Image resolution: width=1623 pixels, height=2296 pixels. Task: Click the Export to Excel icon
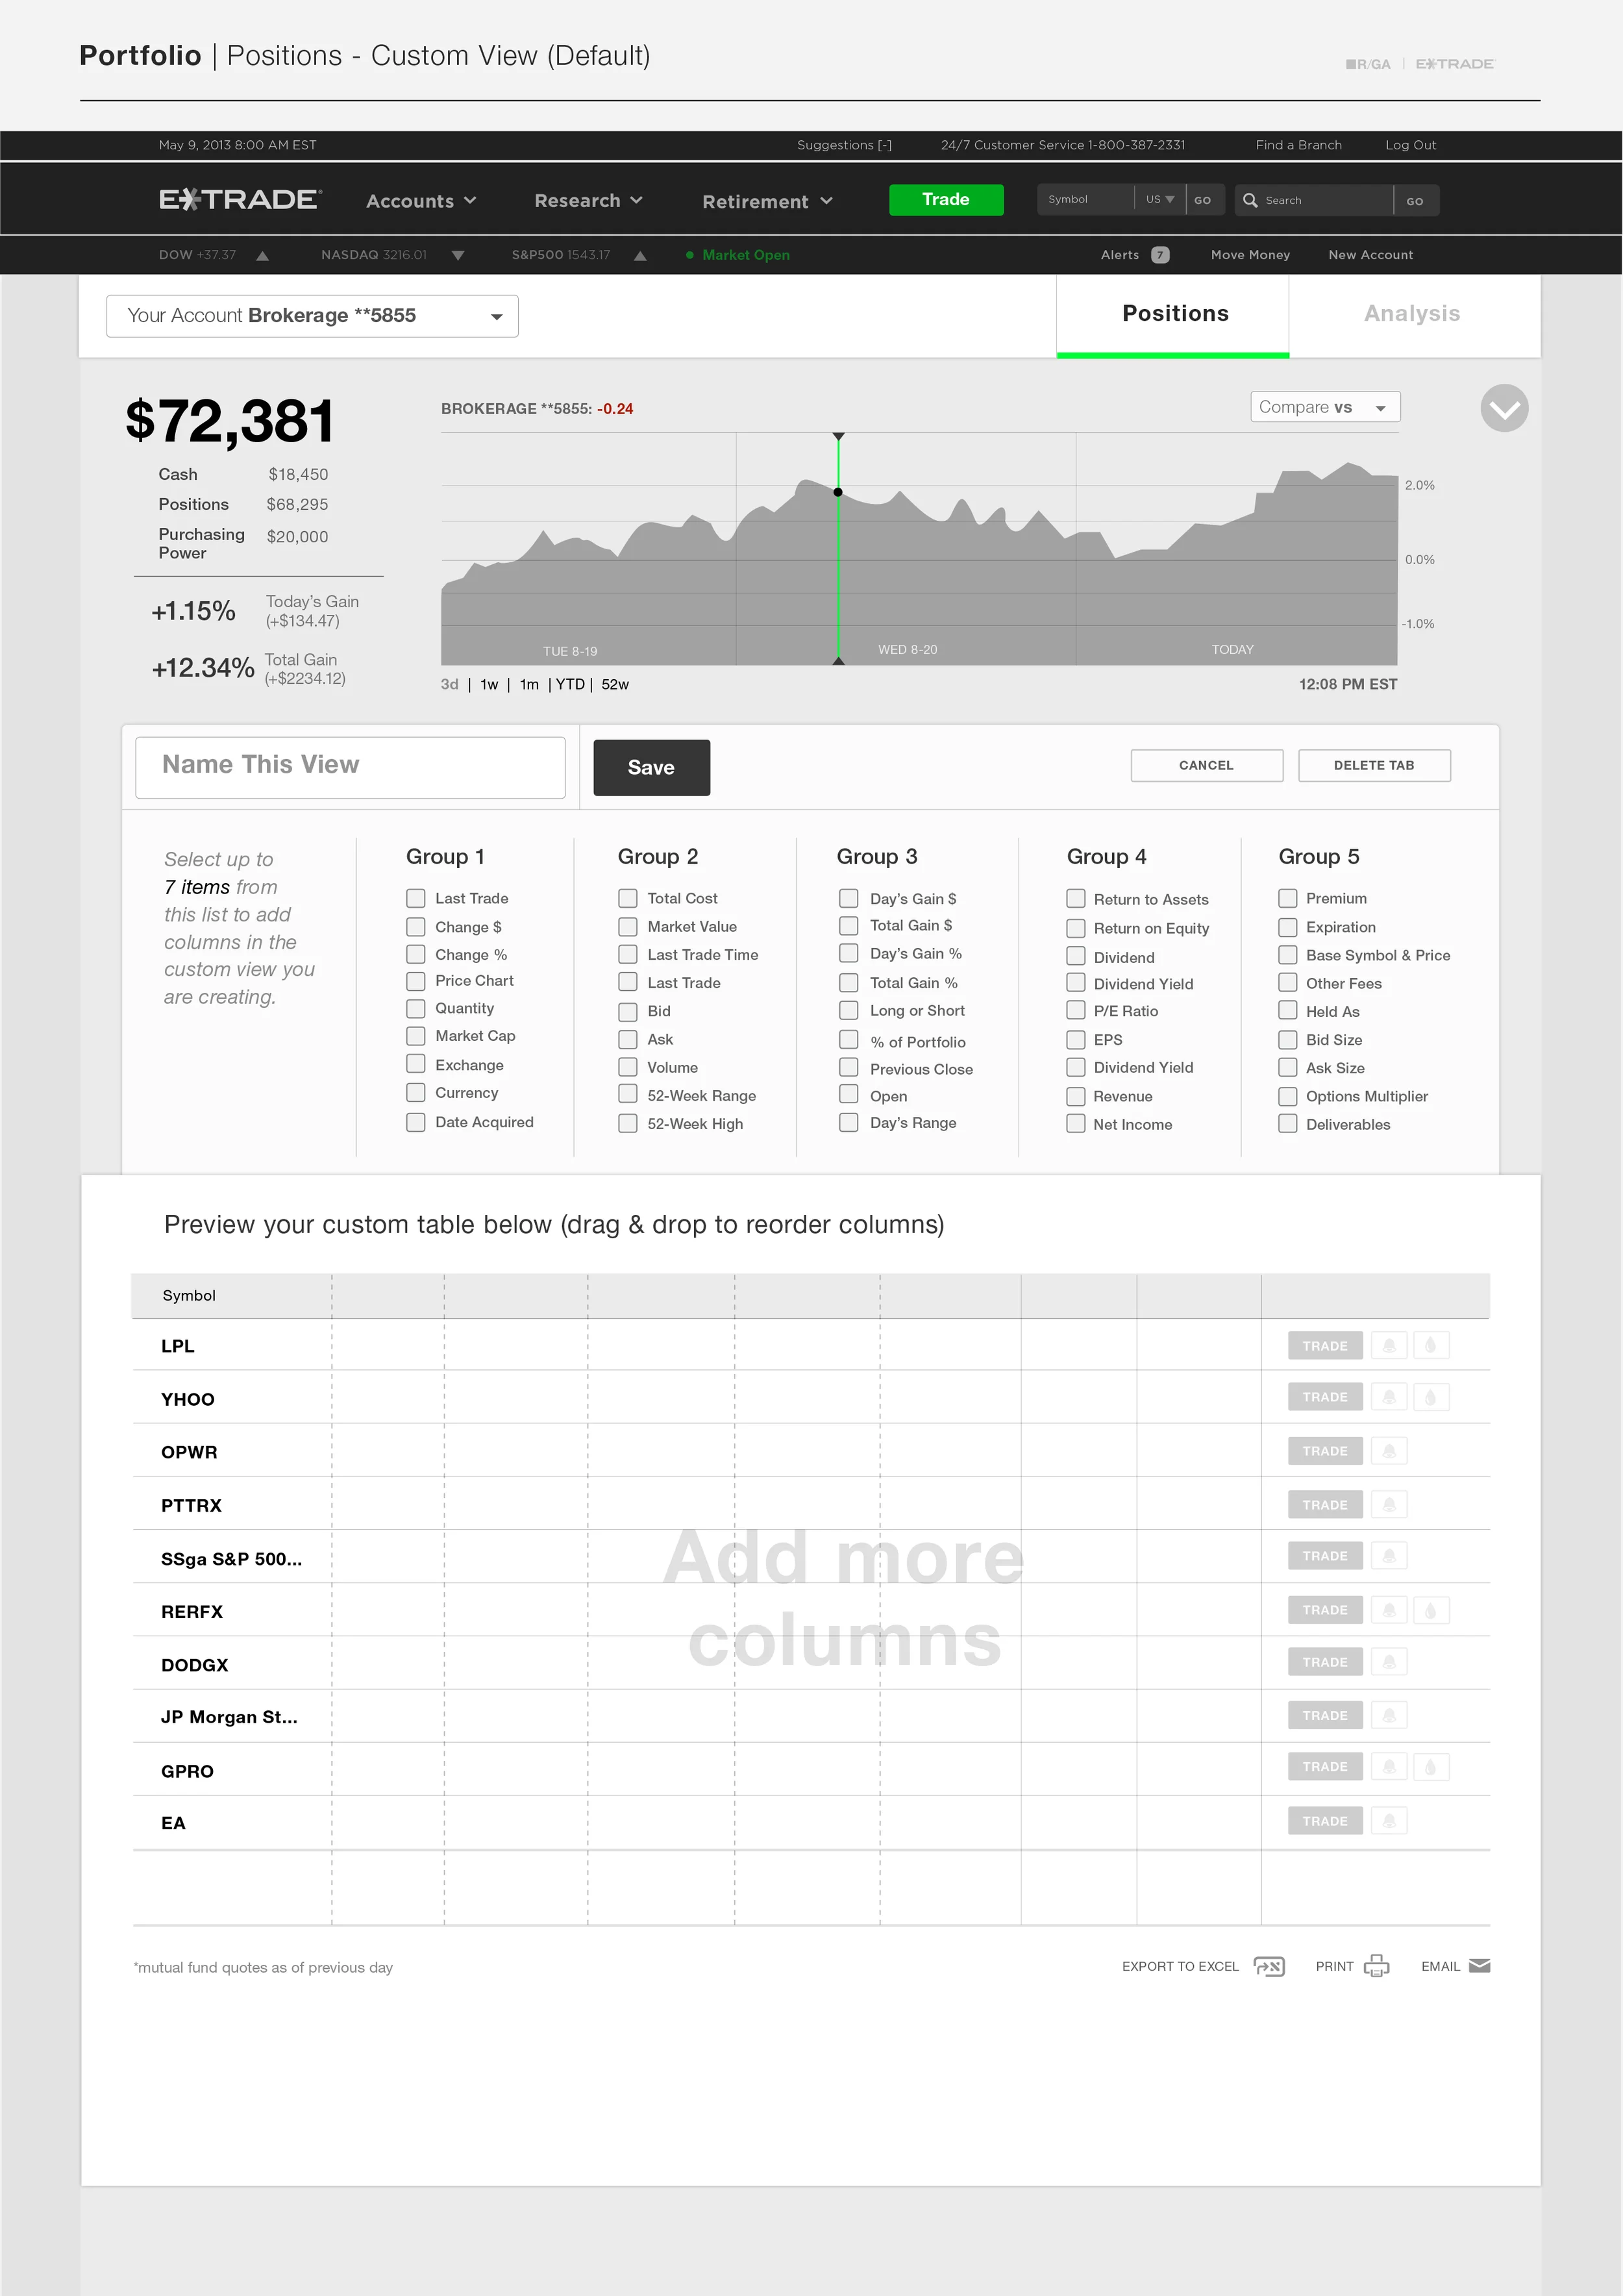1269,1967
